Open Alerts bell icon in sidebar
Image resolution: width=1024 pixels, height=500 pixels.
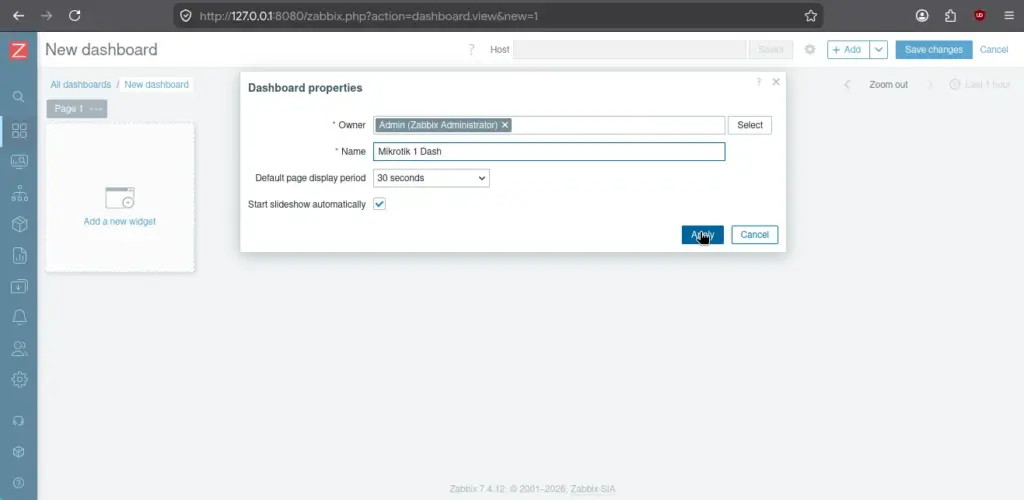pos(20,318)
